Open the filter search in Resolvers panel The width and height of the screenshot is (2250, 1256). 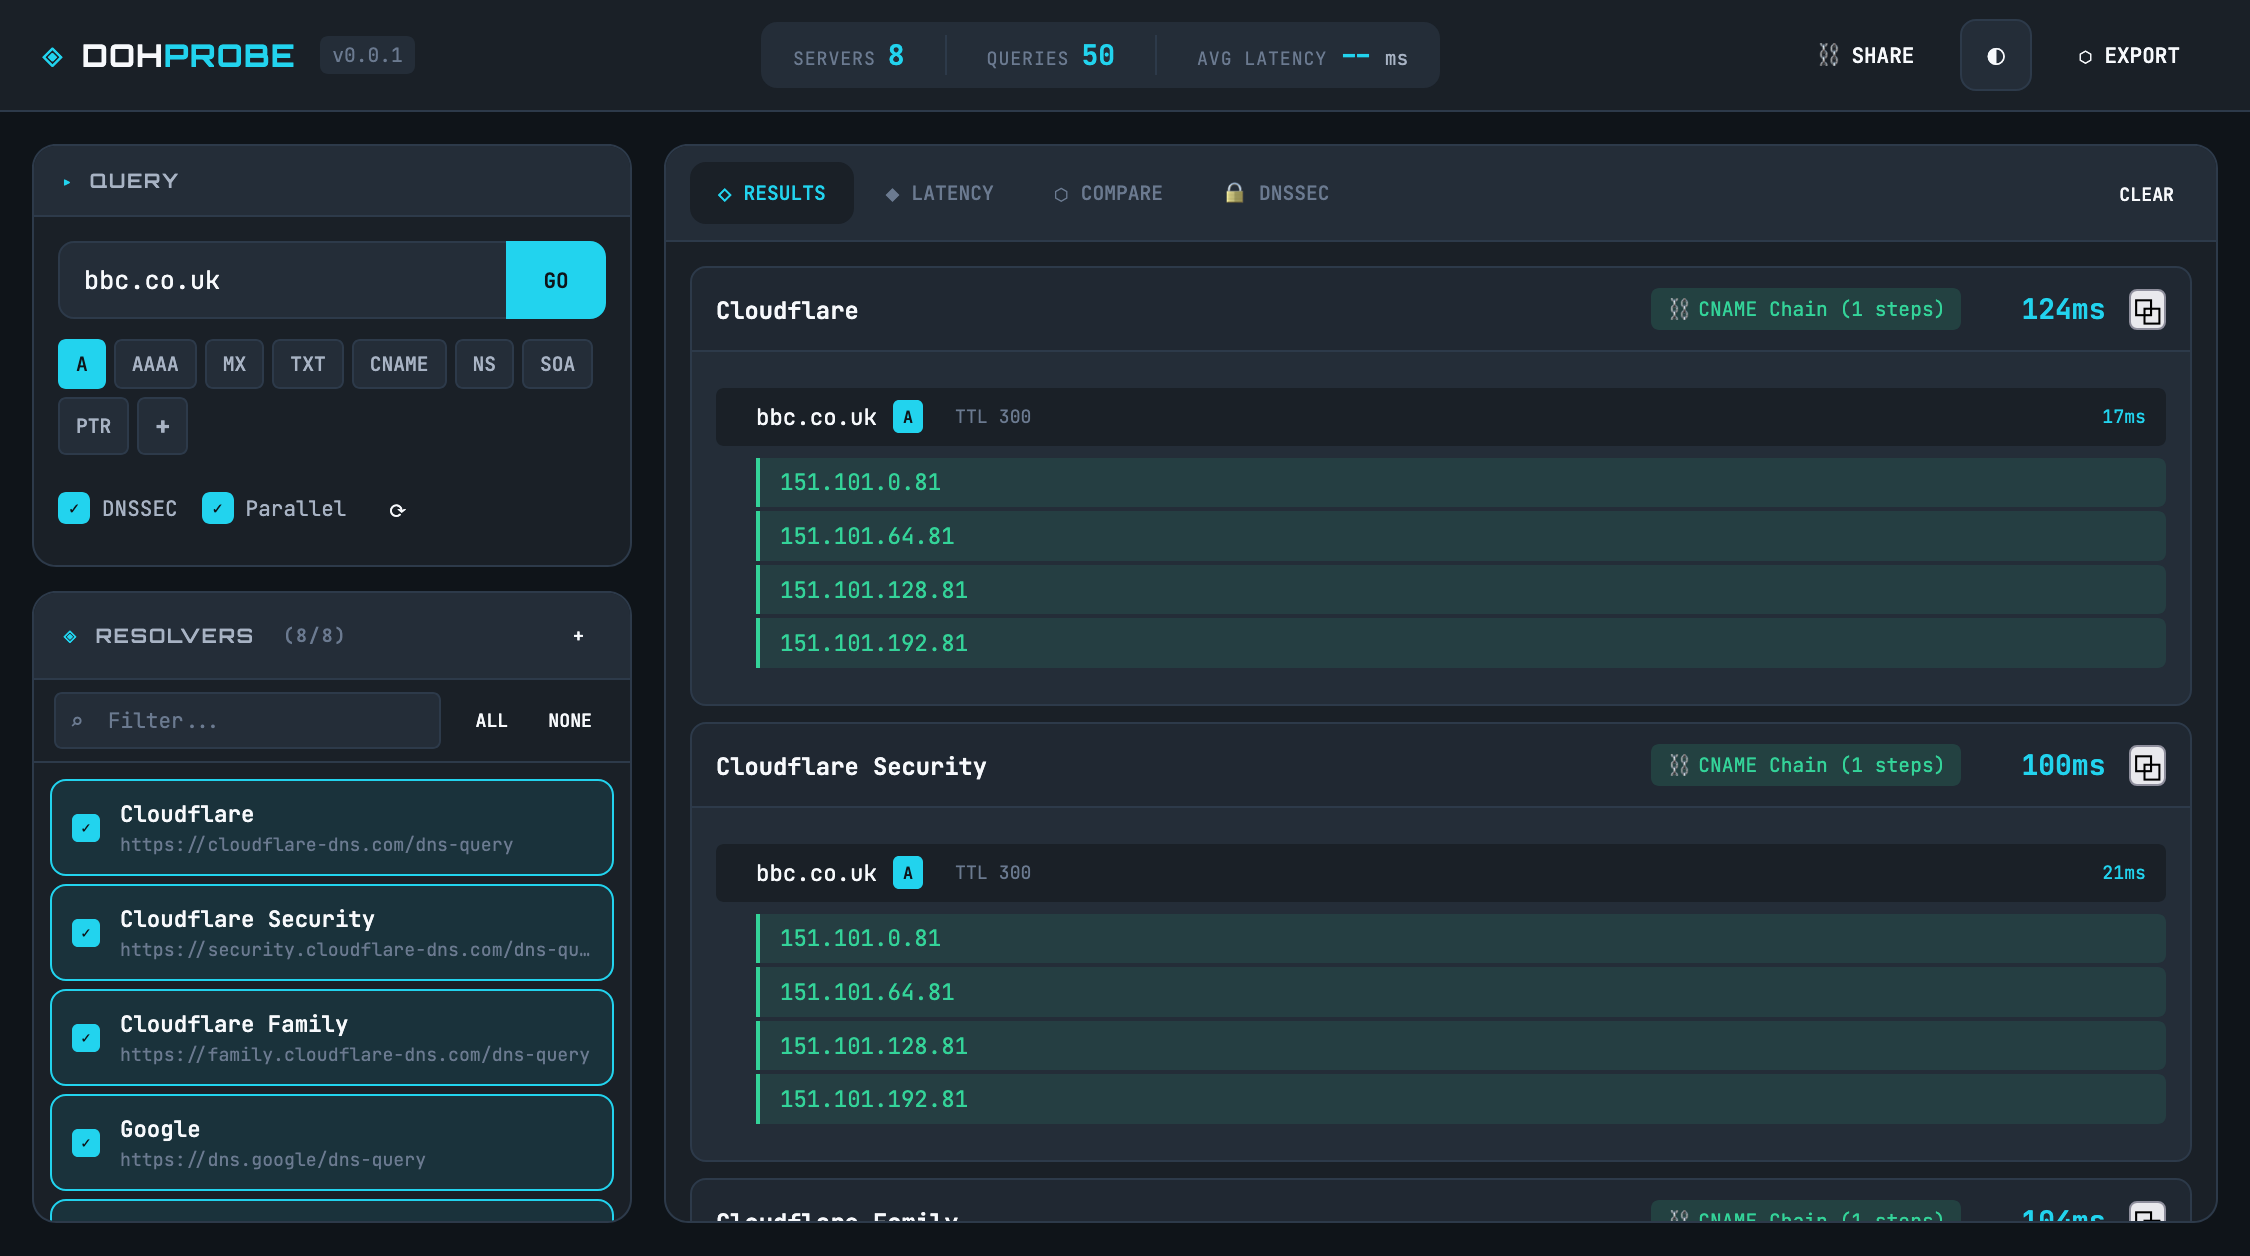click(246, 720)
